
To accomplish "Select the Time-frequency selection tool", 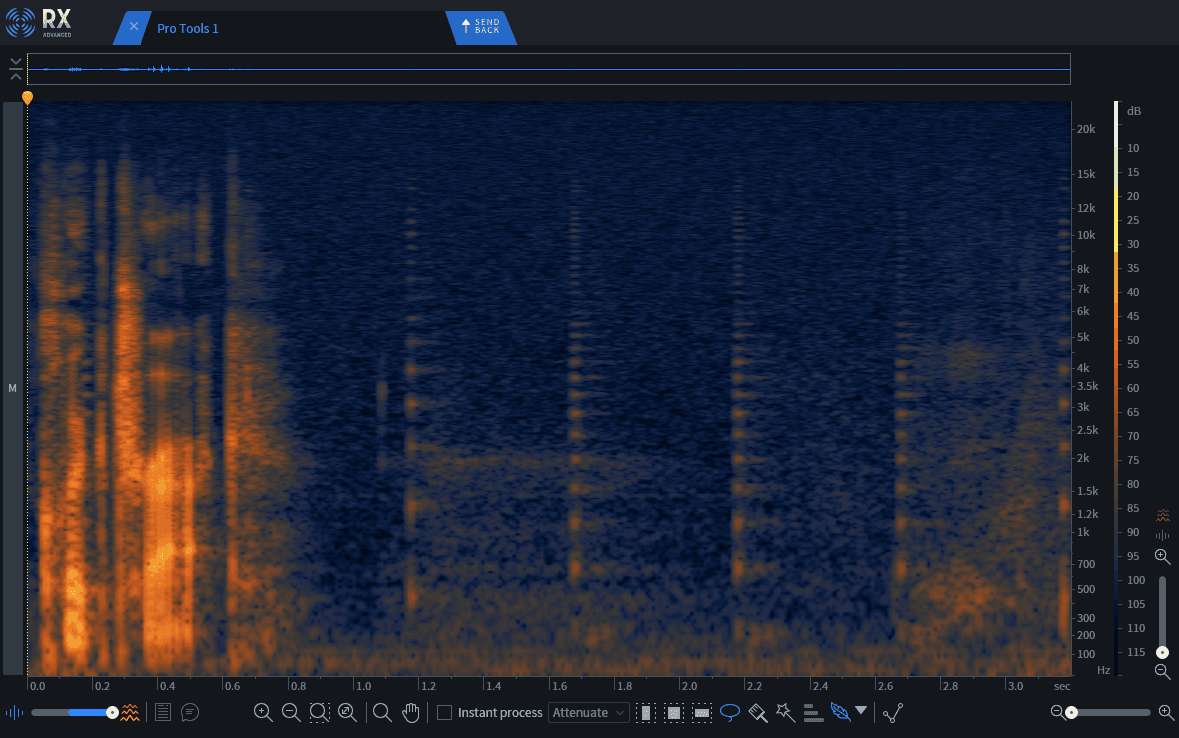I will click(674, 712).
